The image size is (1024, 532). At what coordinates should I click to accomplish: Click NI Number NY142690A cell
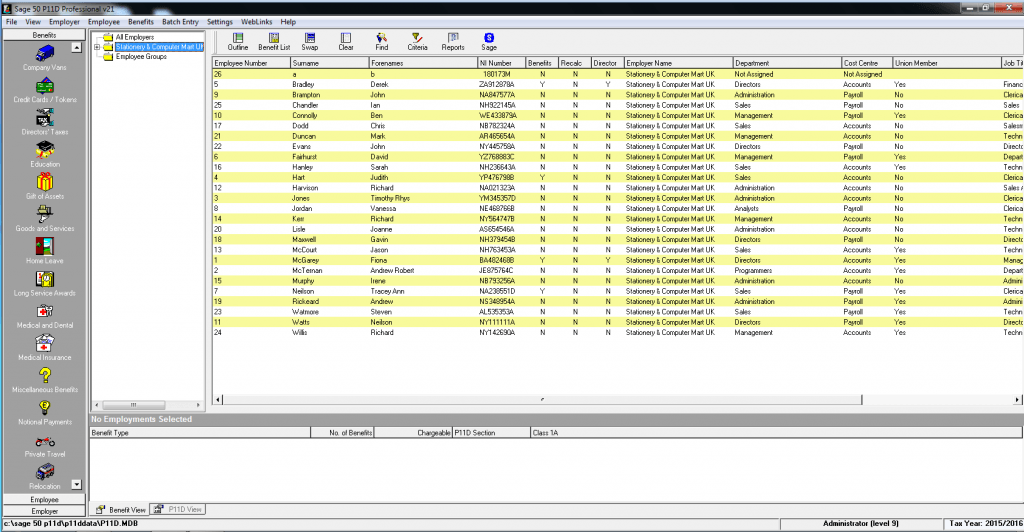point(501,332)
